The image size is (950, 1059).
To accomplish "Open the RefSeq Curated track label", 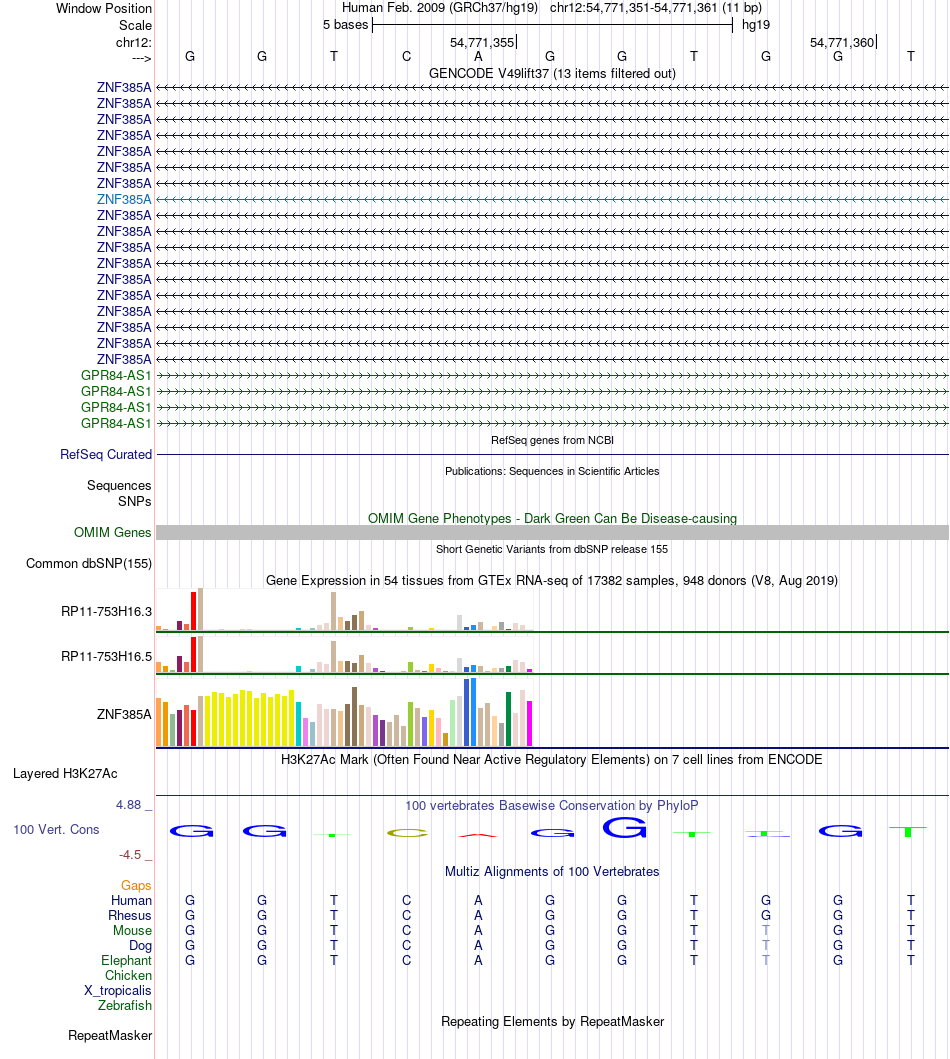I will [106, 455].
